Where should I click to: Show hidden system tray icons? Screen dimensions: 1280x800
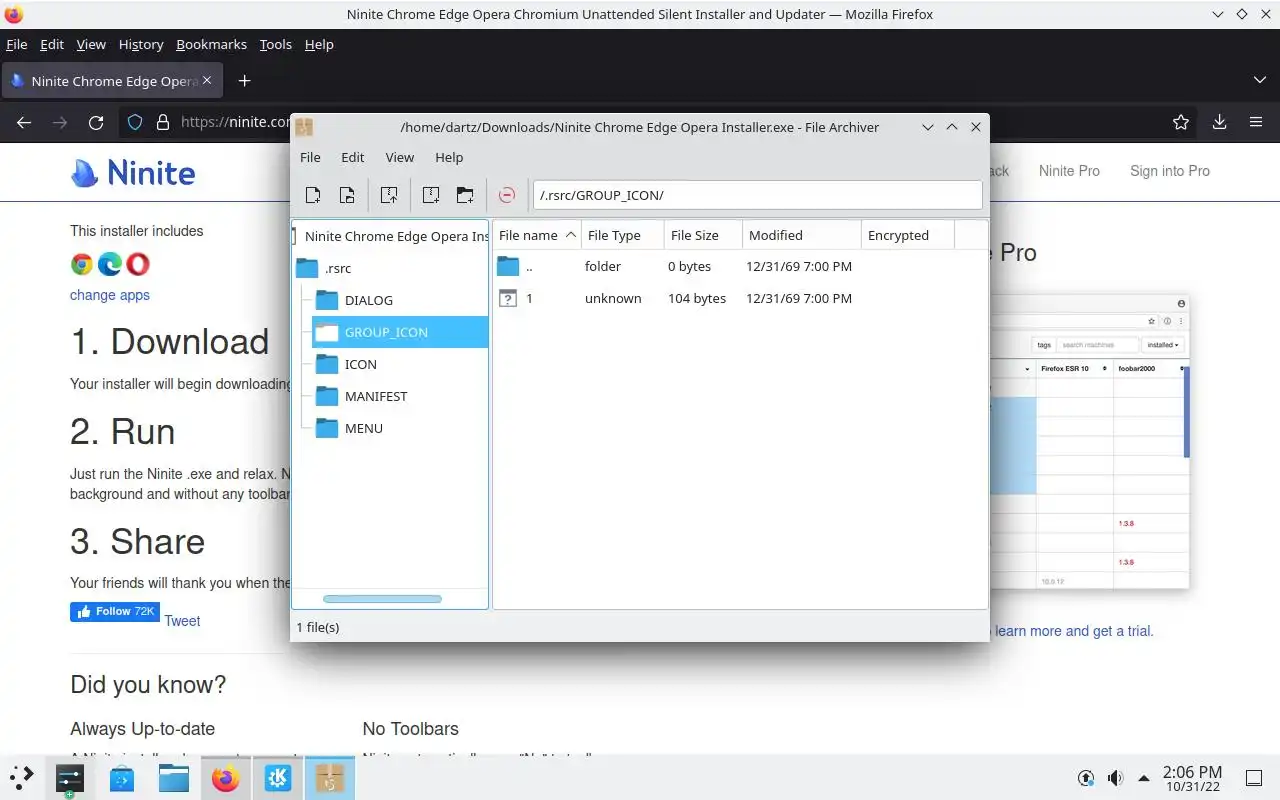coord(1143,778)
